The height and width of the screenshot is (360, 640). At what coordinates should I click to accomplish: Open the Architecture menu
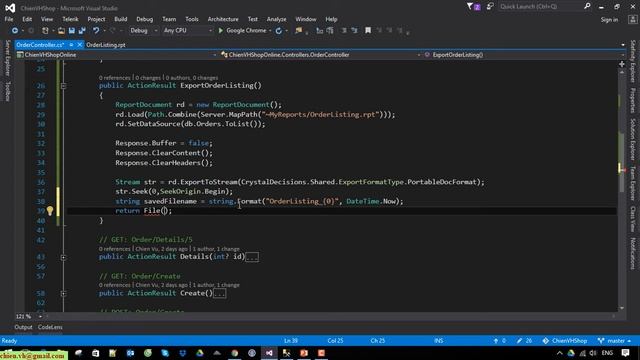point(223,19)
